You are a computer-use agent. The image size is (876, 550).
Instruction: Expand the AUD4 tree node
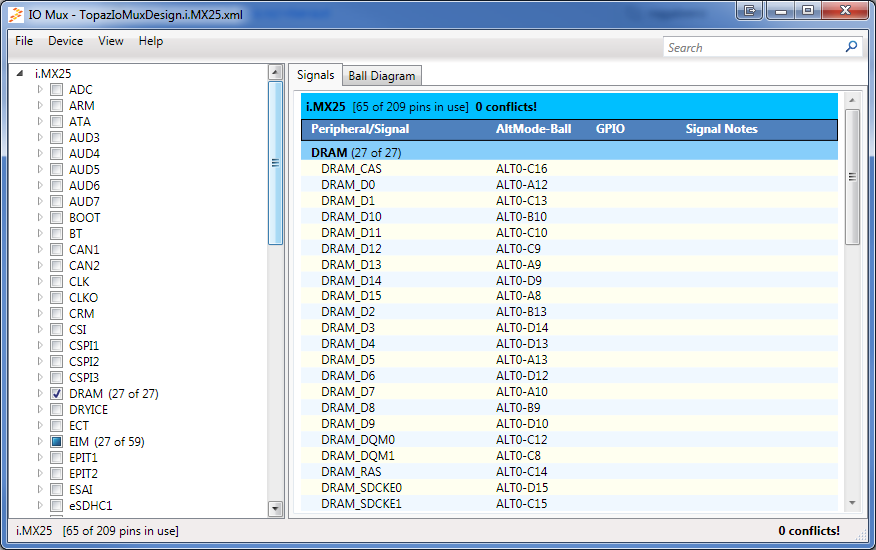coord(40,153)
